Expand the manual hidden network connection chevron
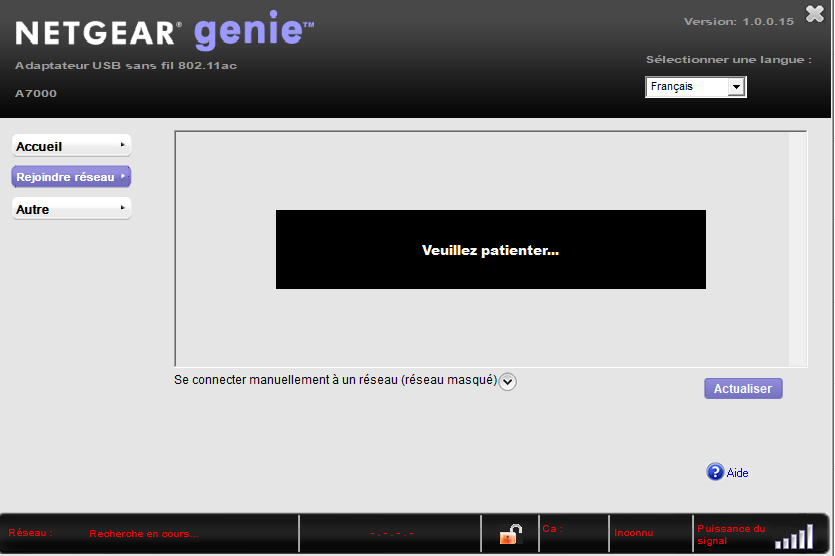The image size is (835, 556). 507,381
